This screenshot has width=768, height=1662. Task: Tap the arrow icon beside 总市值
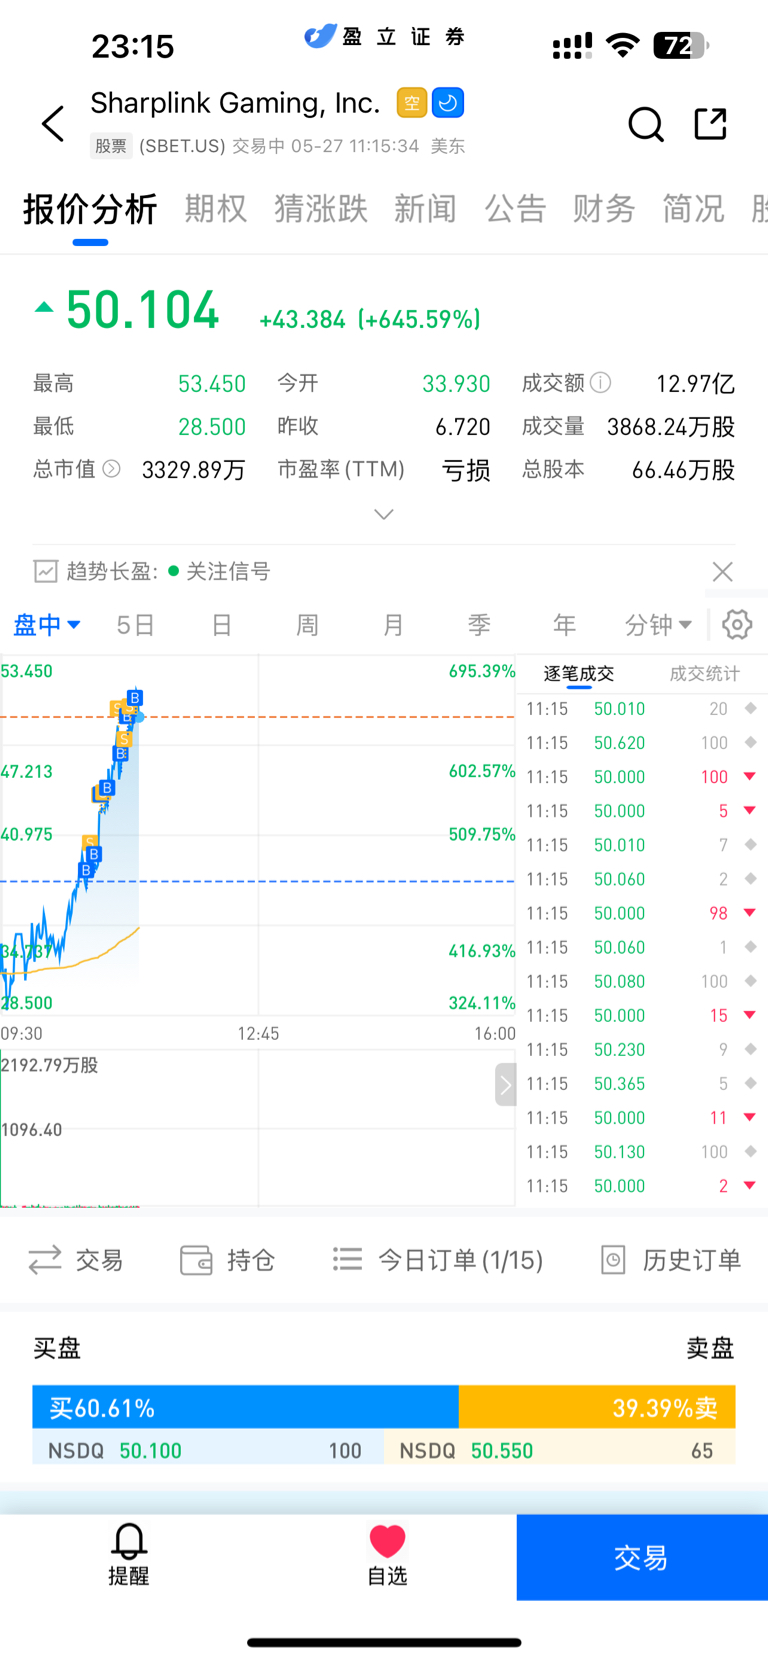[x=112, y=468]
